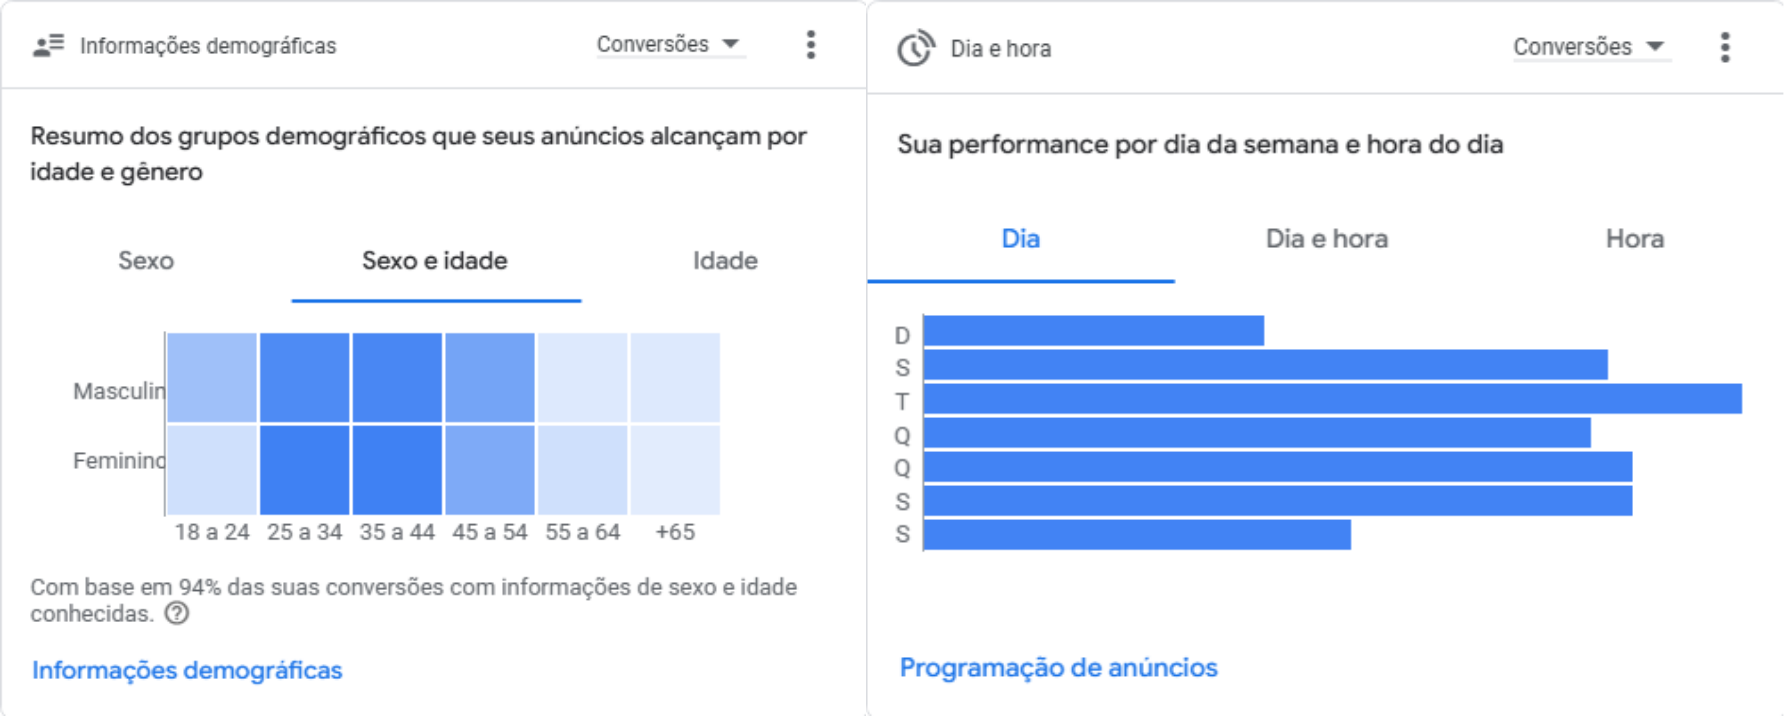The height and width of the screenshot is (716, 1784).
Task: Switch to the Idade tab
Action: (725, 261)
